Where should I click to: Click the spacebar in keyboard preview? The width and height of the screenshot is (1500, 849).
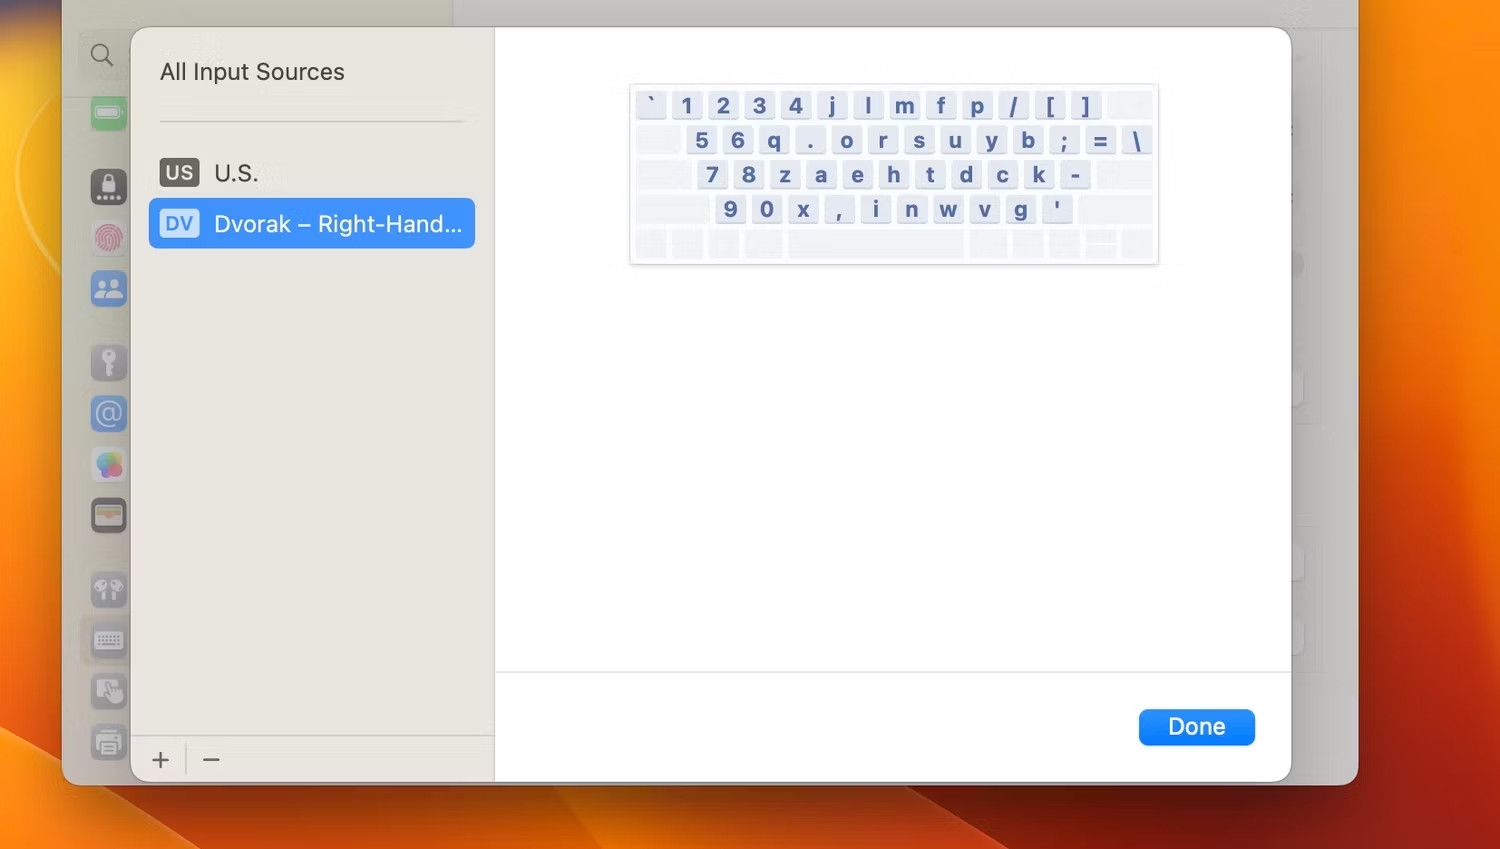click(876, 244)
